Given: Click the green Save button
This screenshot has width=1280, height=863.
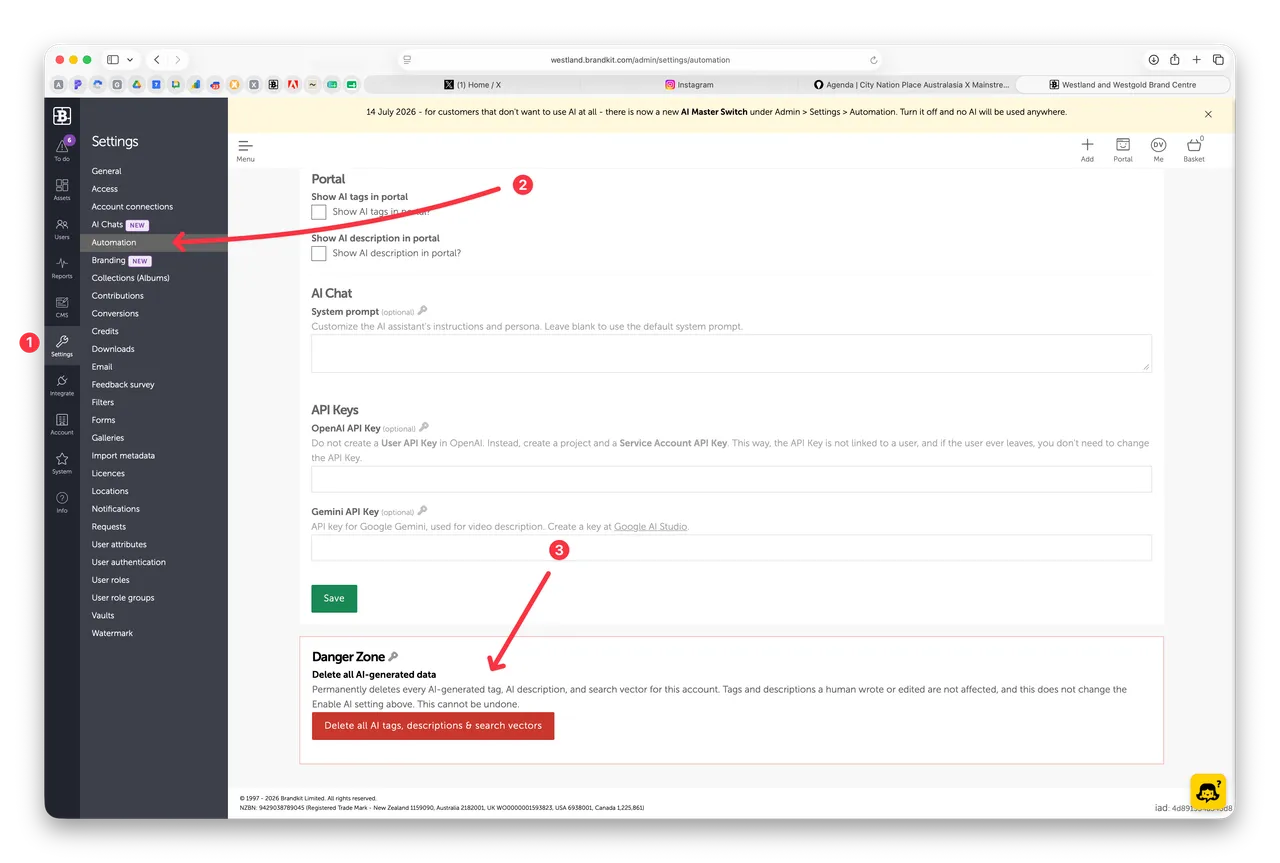Looking at the screenshot, I should click(x=334, y=598).
